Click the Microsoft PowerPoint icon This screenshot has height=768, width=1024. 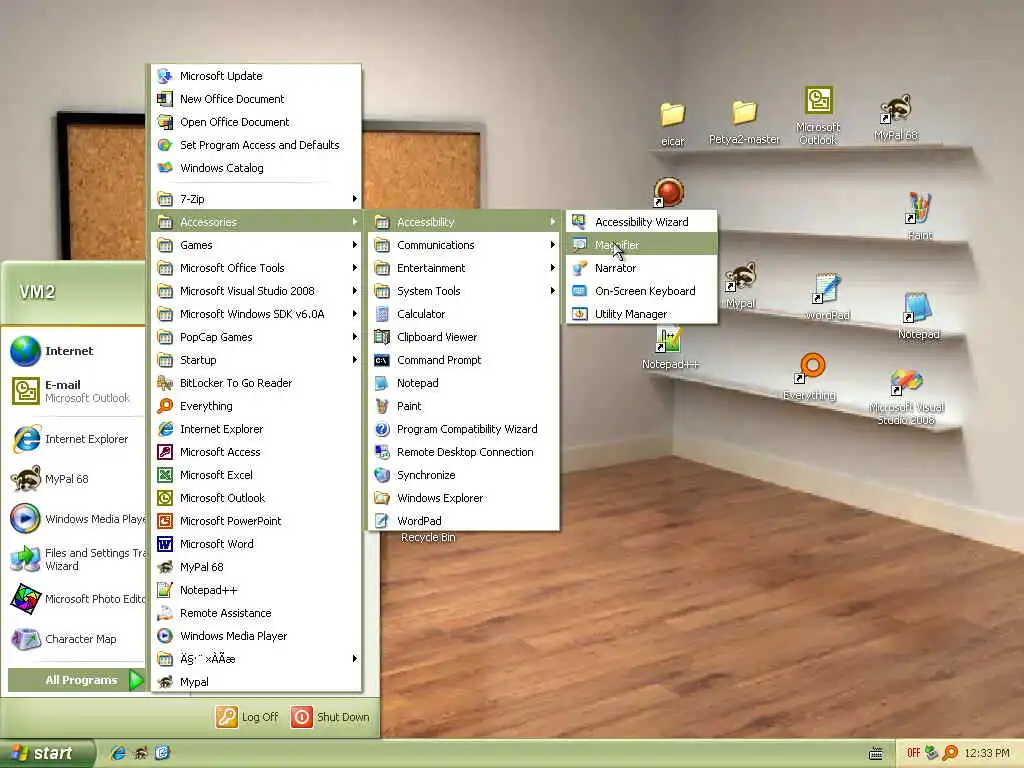tap(165, 520)
